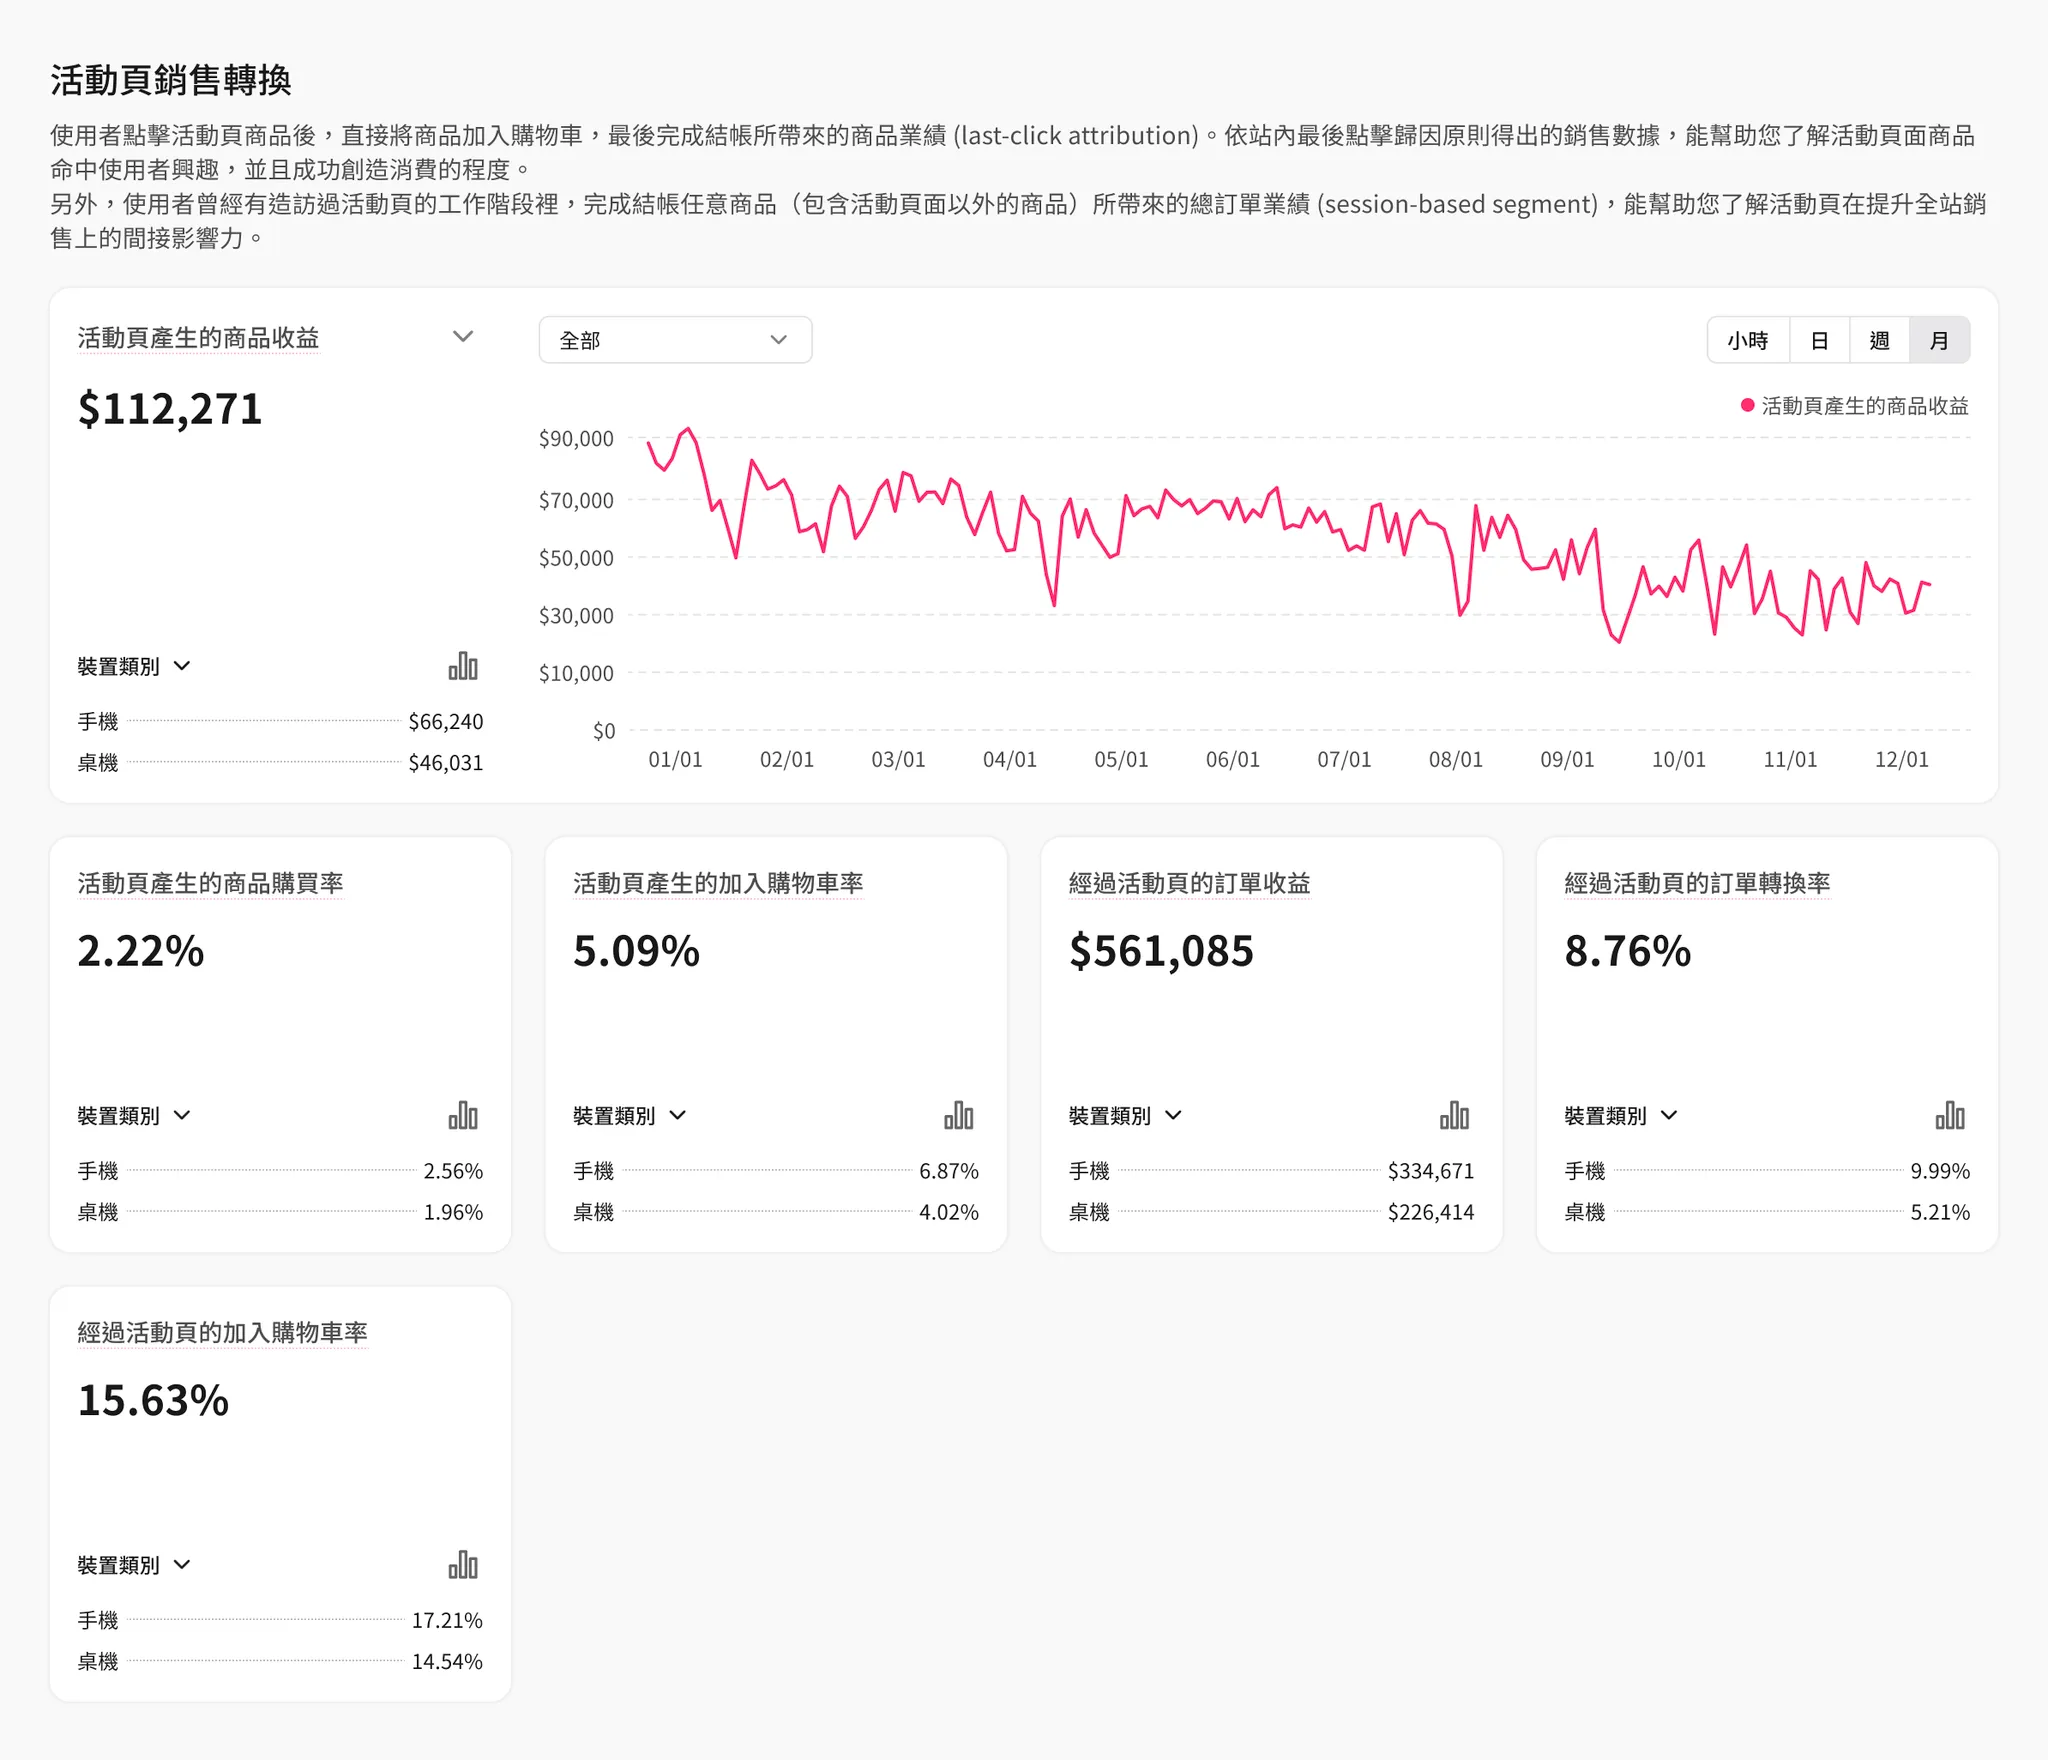The image size is (2048, 1760).
Task: Click 活動頁產生的加入購物車率 card title
Action: [717, 883]
